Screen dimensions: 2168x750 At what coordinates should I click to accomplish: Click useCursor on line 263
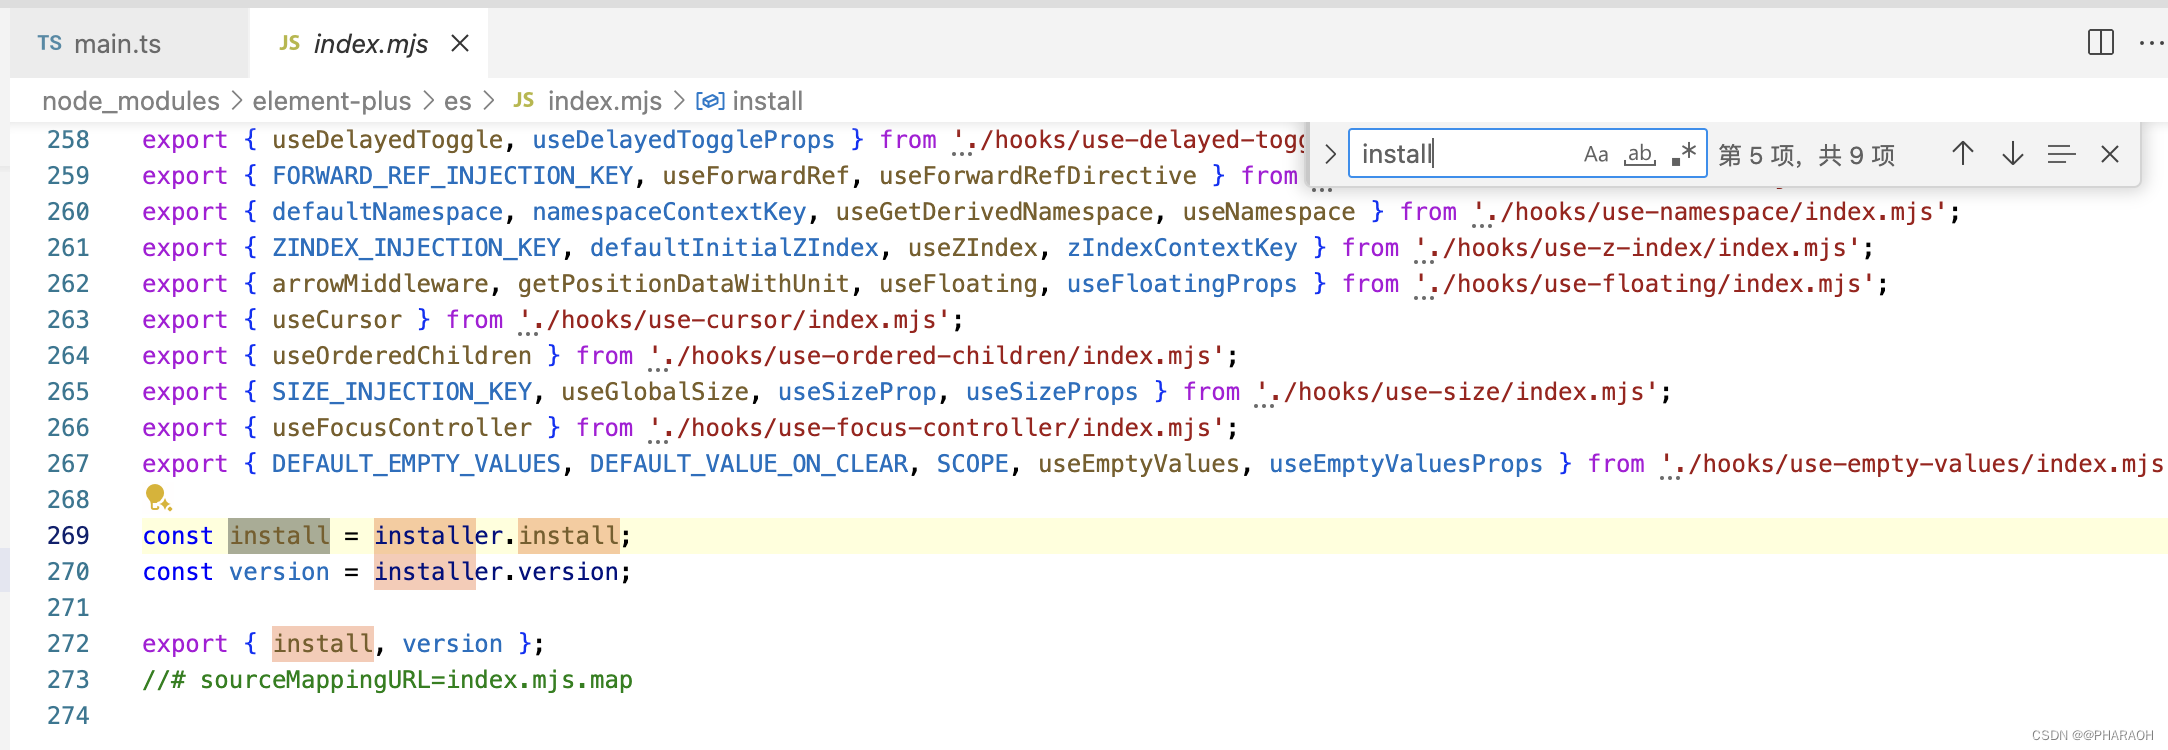(x=337, y=320)
